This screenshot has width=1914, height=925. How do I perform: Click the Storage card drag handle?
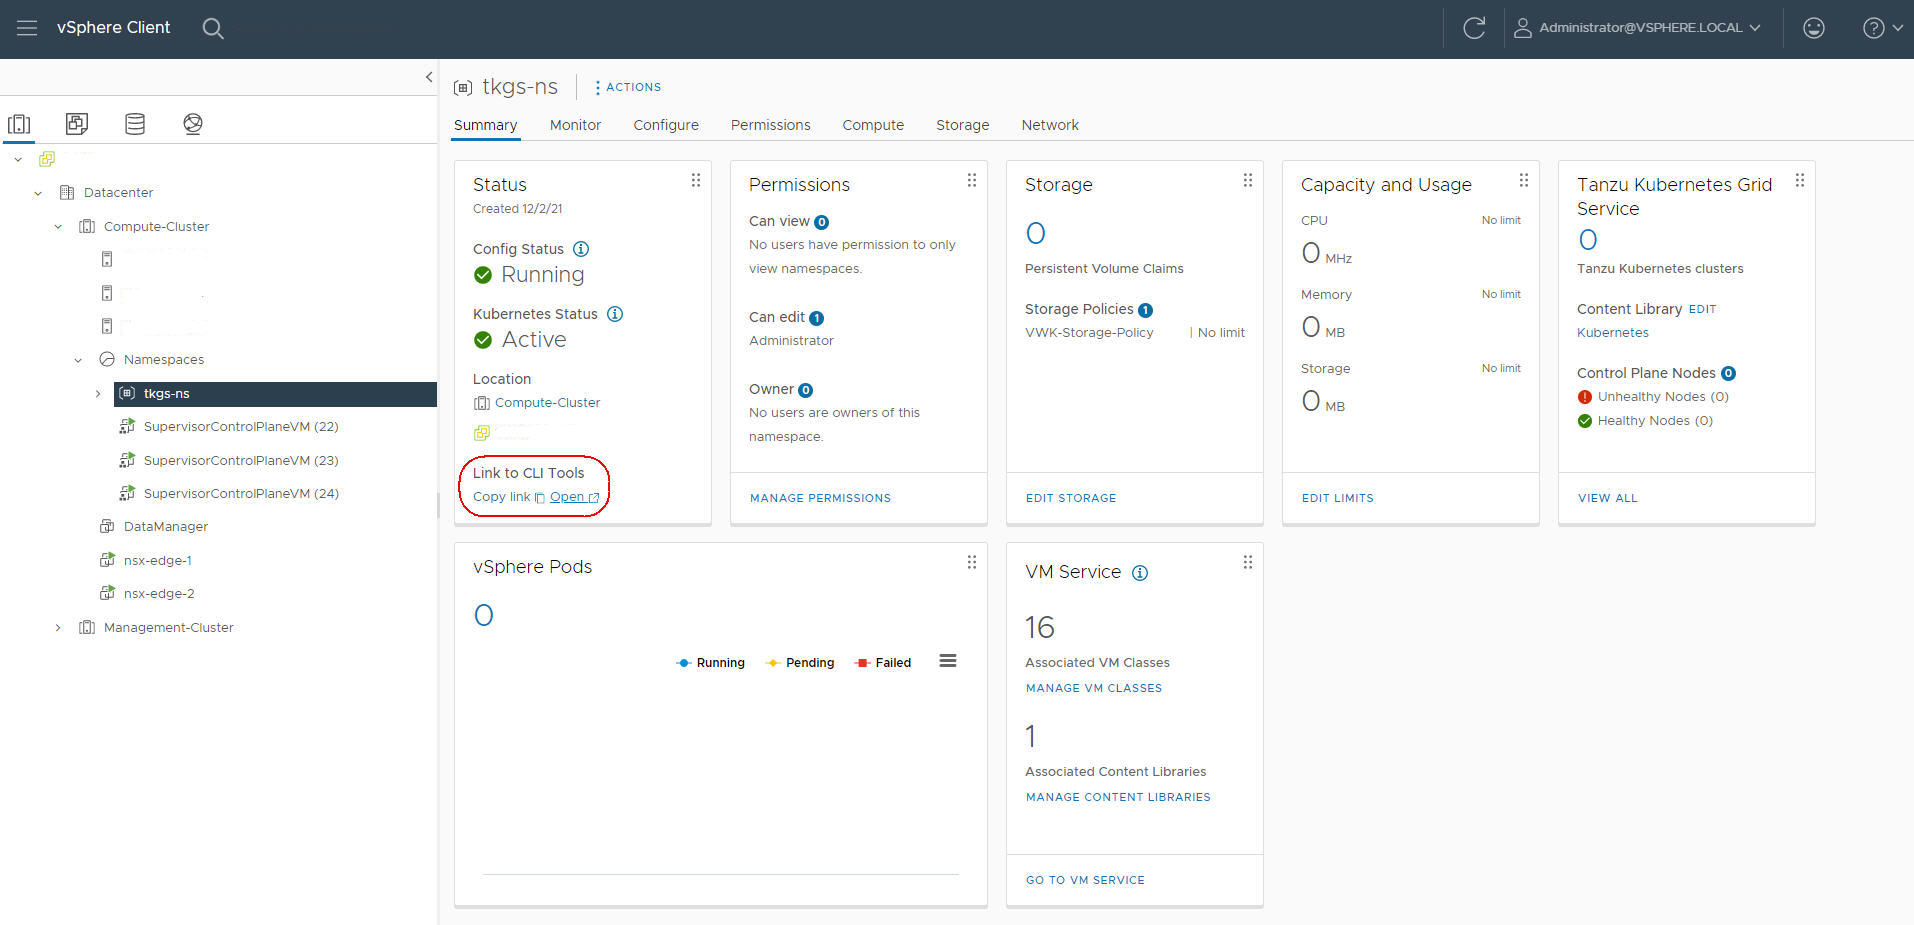(1248, 181)
